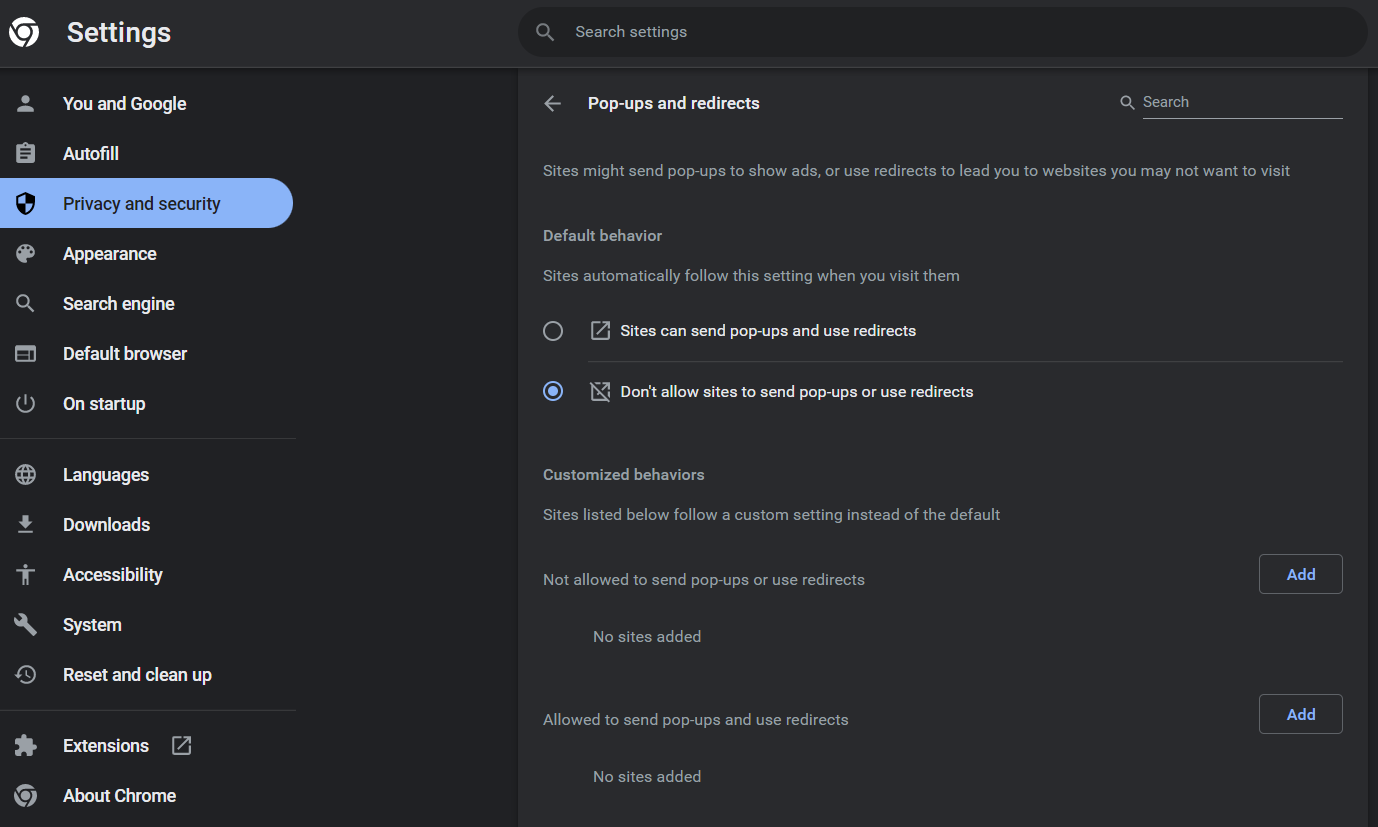Click the Extensions puzzle piece icon

26,745
